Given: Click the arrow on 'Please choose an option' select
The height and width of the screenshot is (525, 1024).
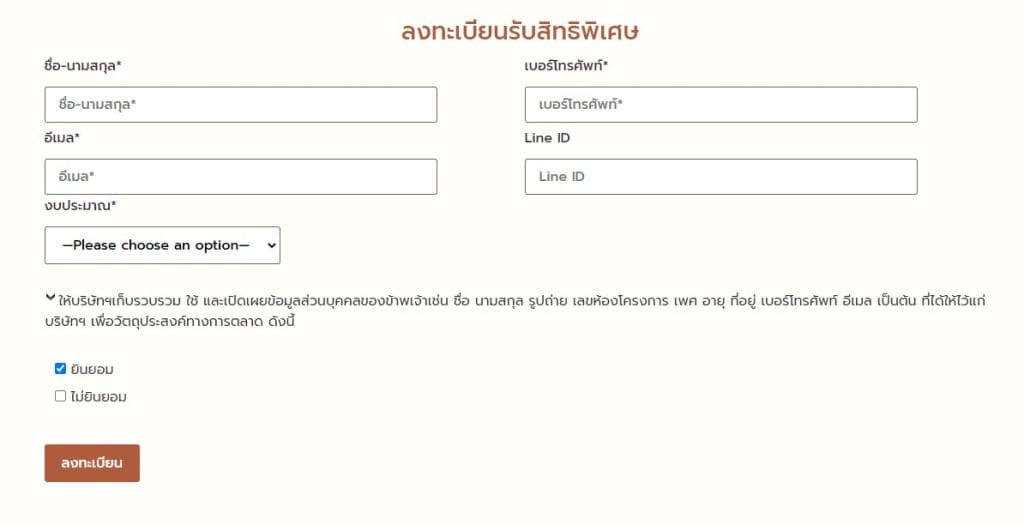Looking at the screenshot, I should pos(271,245).
